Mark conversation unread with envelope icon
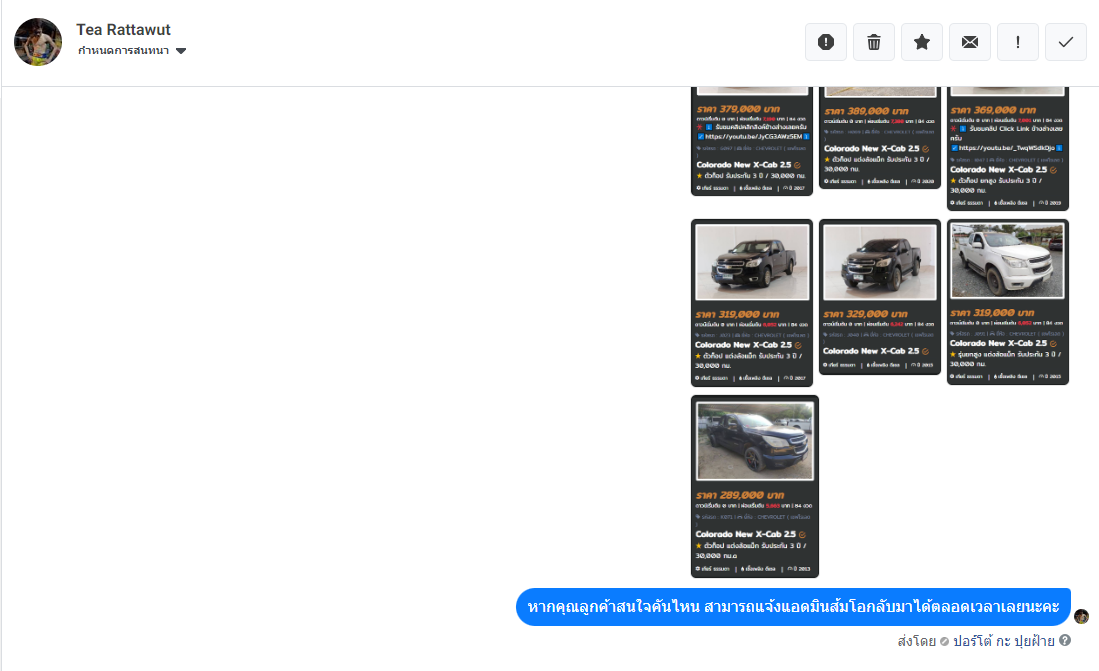The height and width of the screenshot is (671, 1099). 970,42
